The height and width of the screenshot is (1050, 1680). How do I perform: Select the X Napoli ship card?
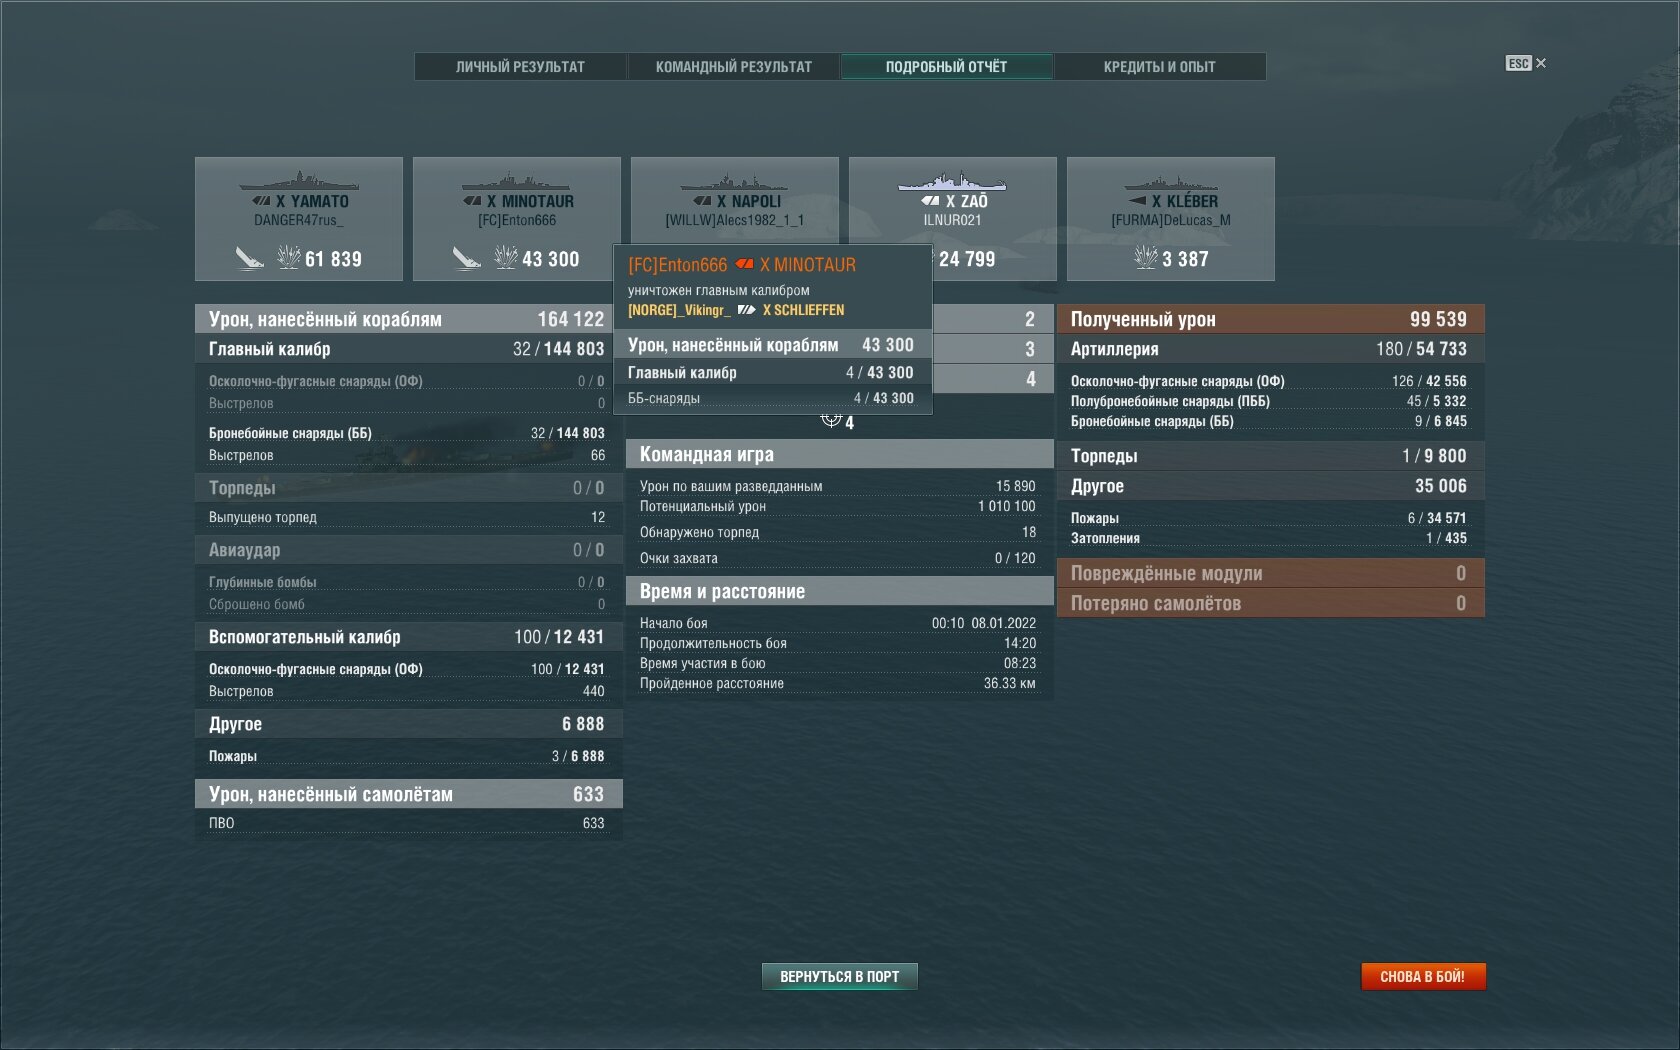735,200
